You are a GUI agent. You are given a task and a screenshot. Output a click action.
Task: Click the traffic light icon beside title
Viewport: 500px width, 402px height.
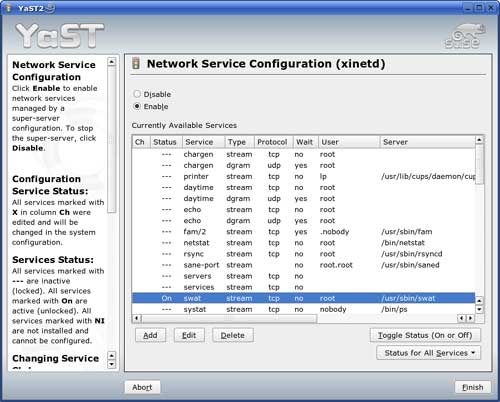coord(136,63)
